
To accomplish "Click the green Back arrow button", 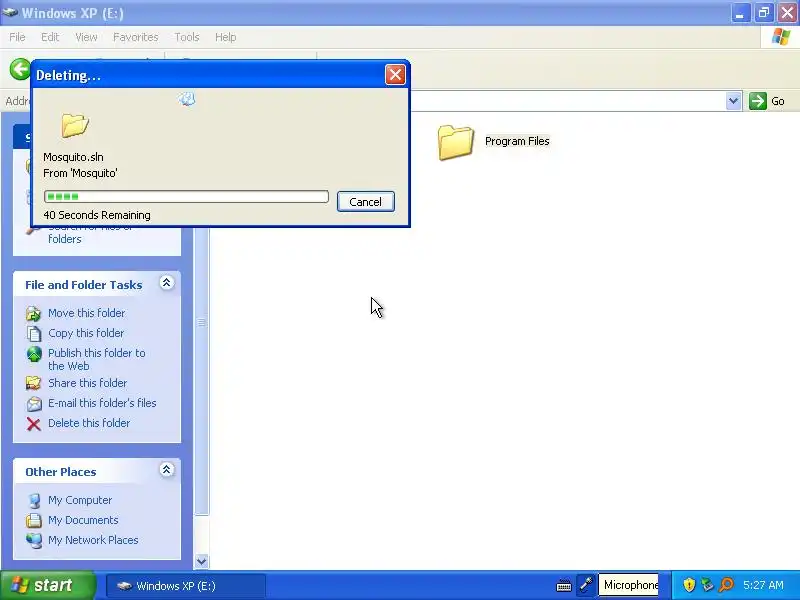I will click(20, 69).
